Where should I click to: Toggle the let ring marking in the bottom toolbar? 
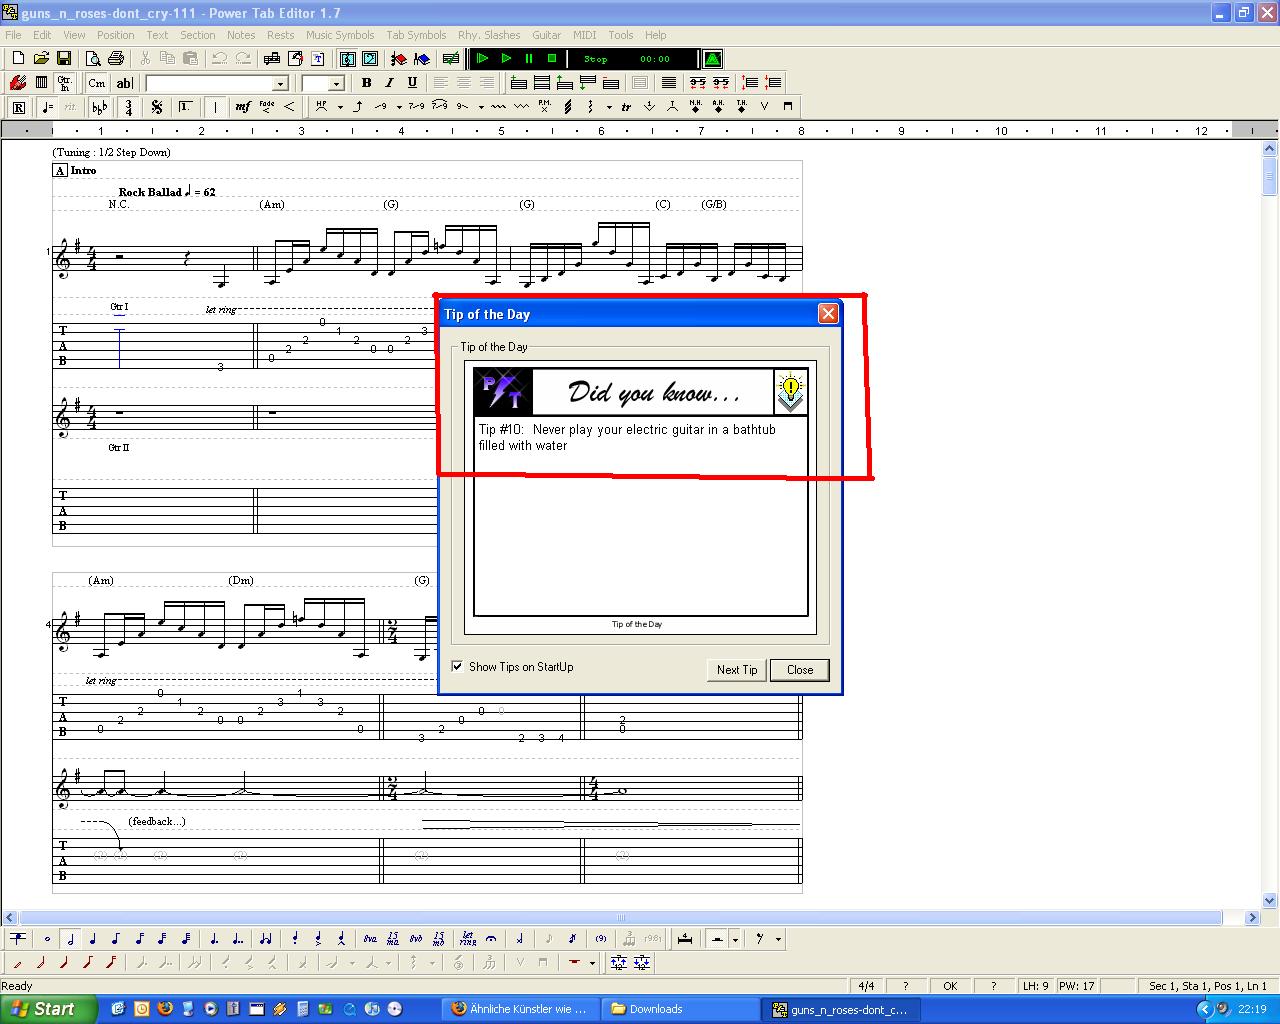pyautogui.click(x=467, y=939)
